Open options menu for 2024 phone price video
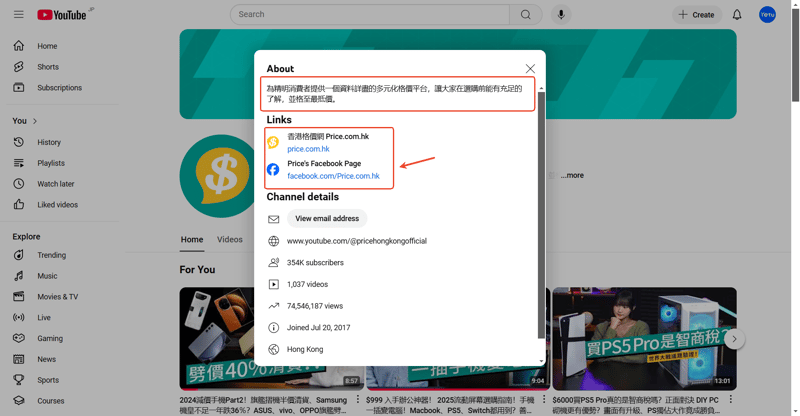The height and width of the screenshot is (416, 800). pyautogui.click(x=358, y=399)
